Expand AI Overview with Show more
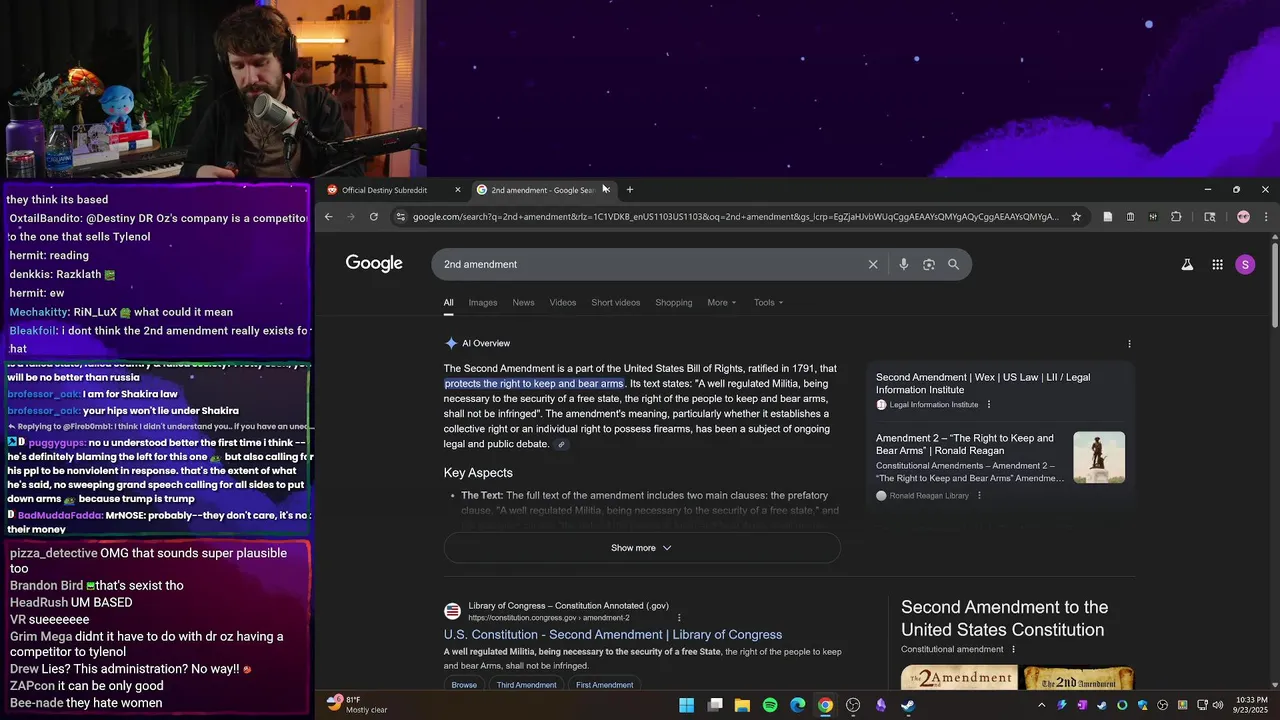Image resolution: width=1280 pixels, height=720 pixels. pos(642,548)
